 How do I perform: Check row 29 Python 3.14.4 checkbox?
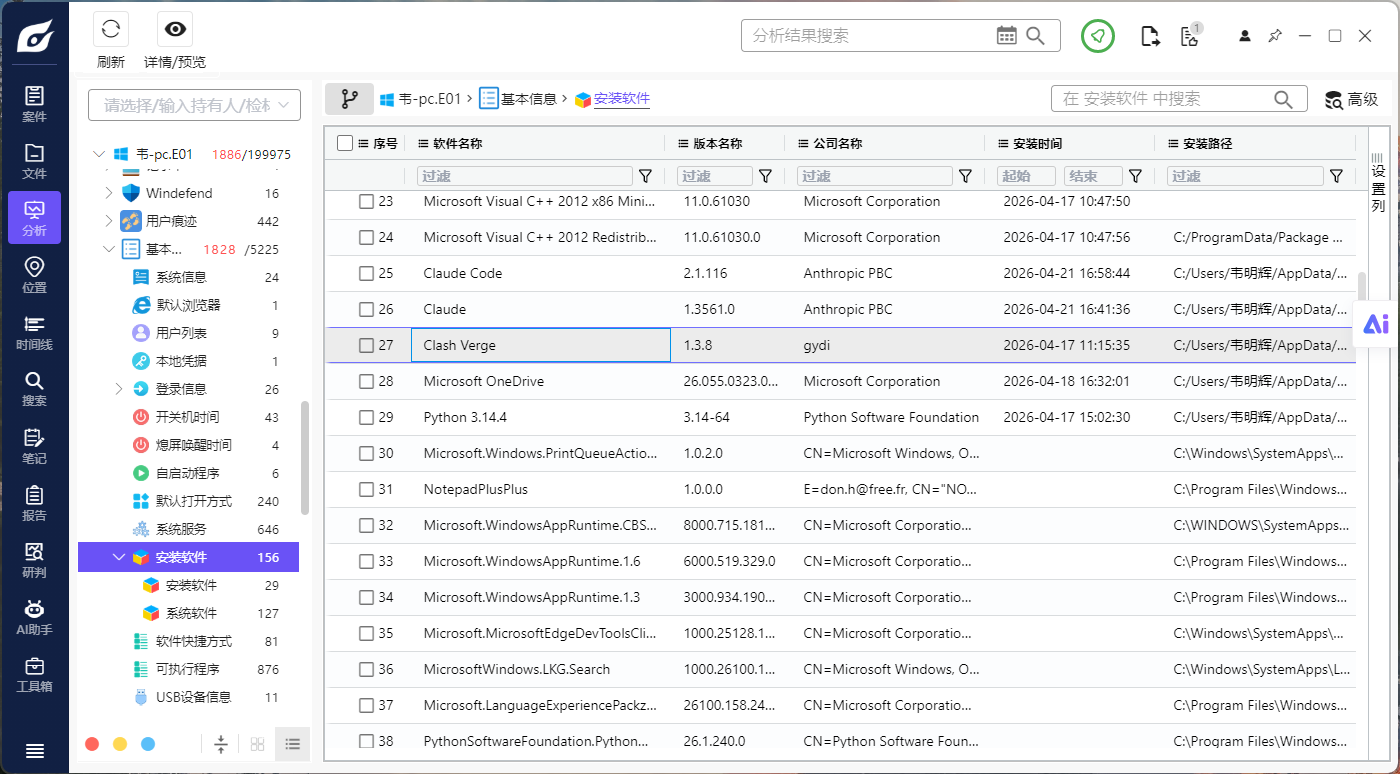pos(366,417)
